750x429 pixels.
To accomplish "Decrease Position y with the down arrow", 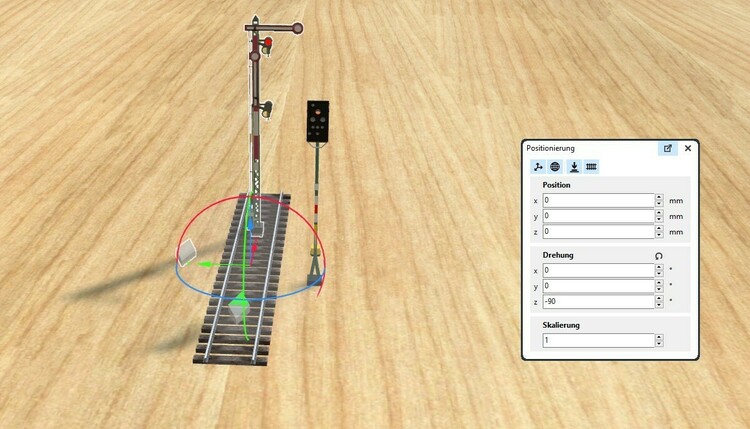I will (659, 220).
